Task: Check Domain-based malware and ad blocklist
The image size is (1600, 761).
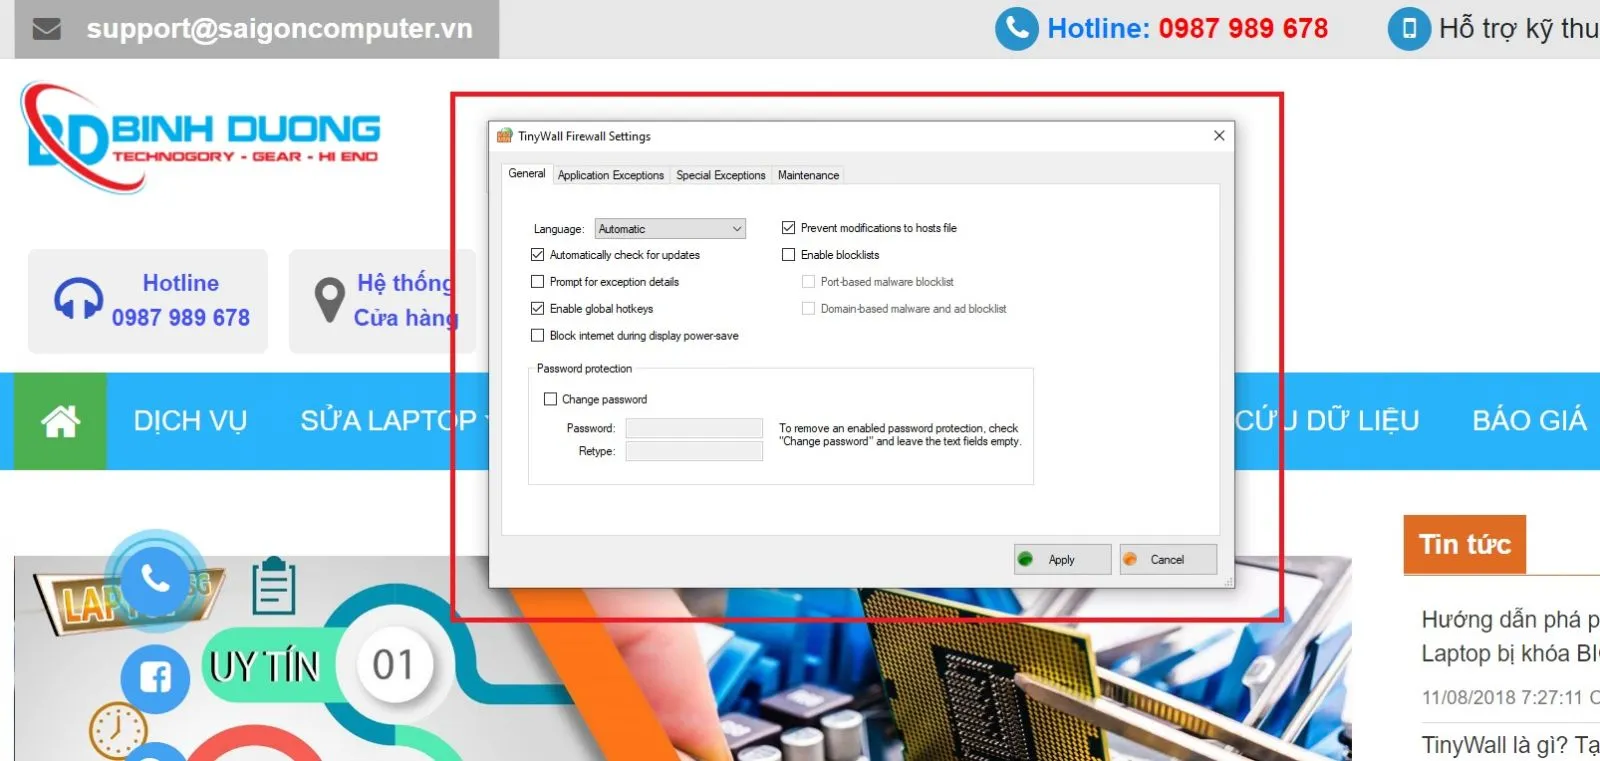Action: coord(809,309)
